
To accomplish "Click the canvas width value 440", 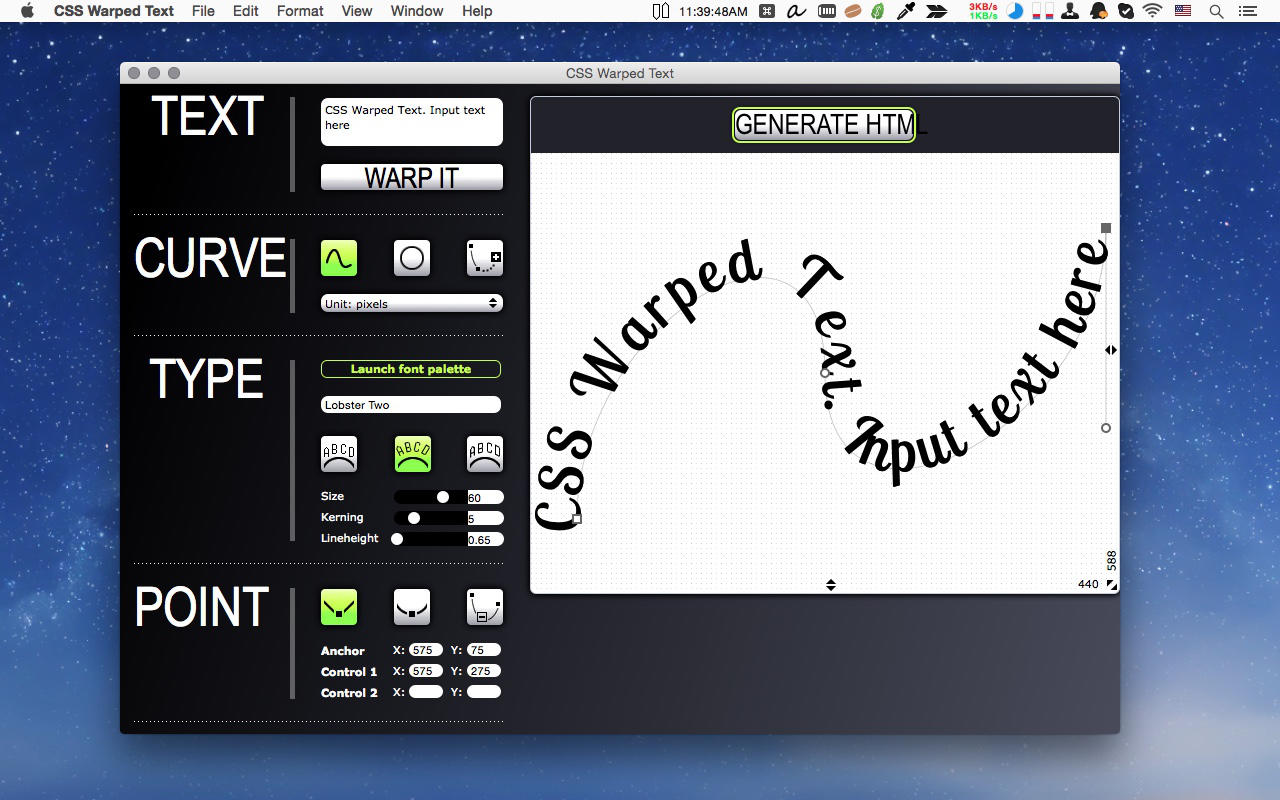I will (1088, 584).
